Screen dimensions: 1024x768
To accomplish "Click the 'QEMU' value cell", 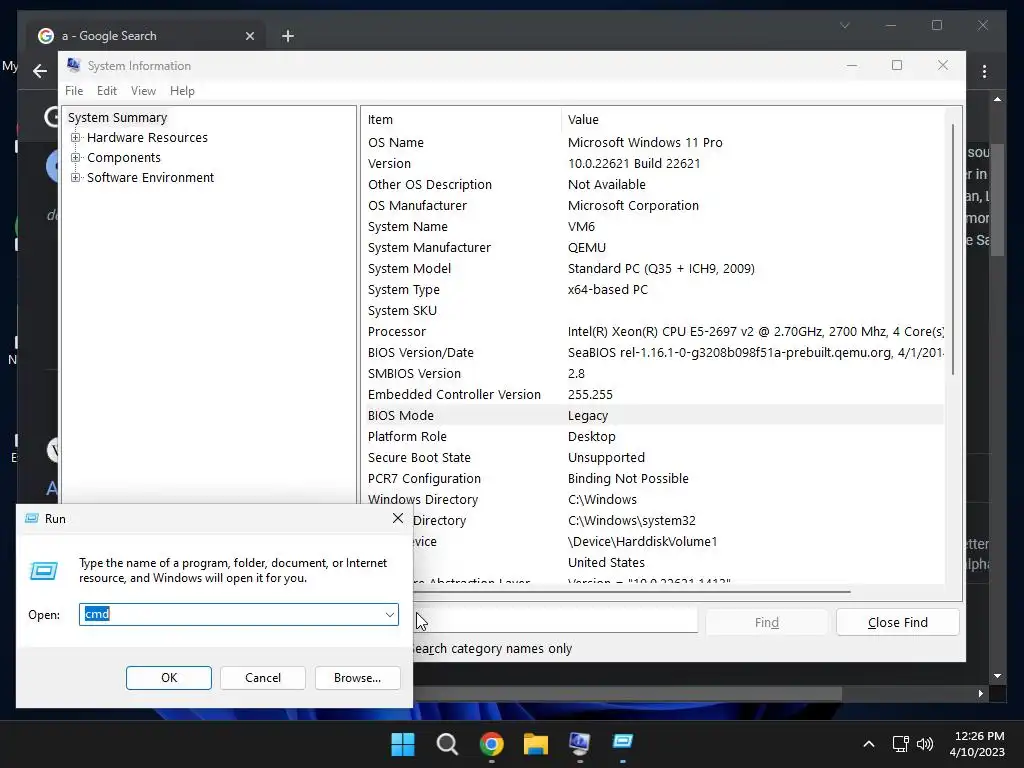I will click(587, 248).
